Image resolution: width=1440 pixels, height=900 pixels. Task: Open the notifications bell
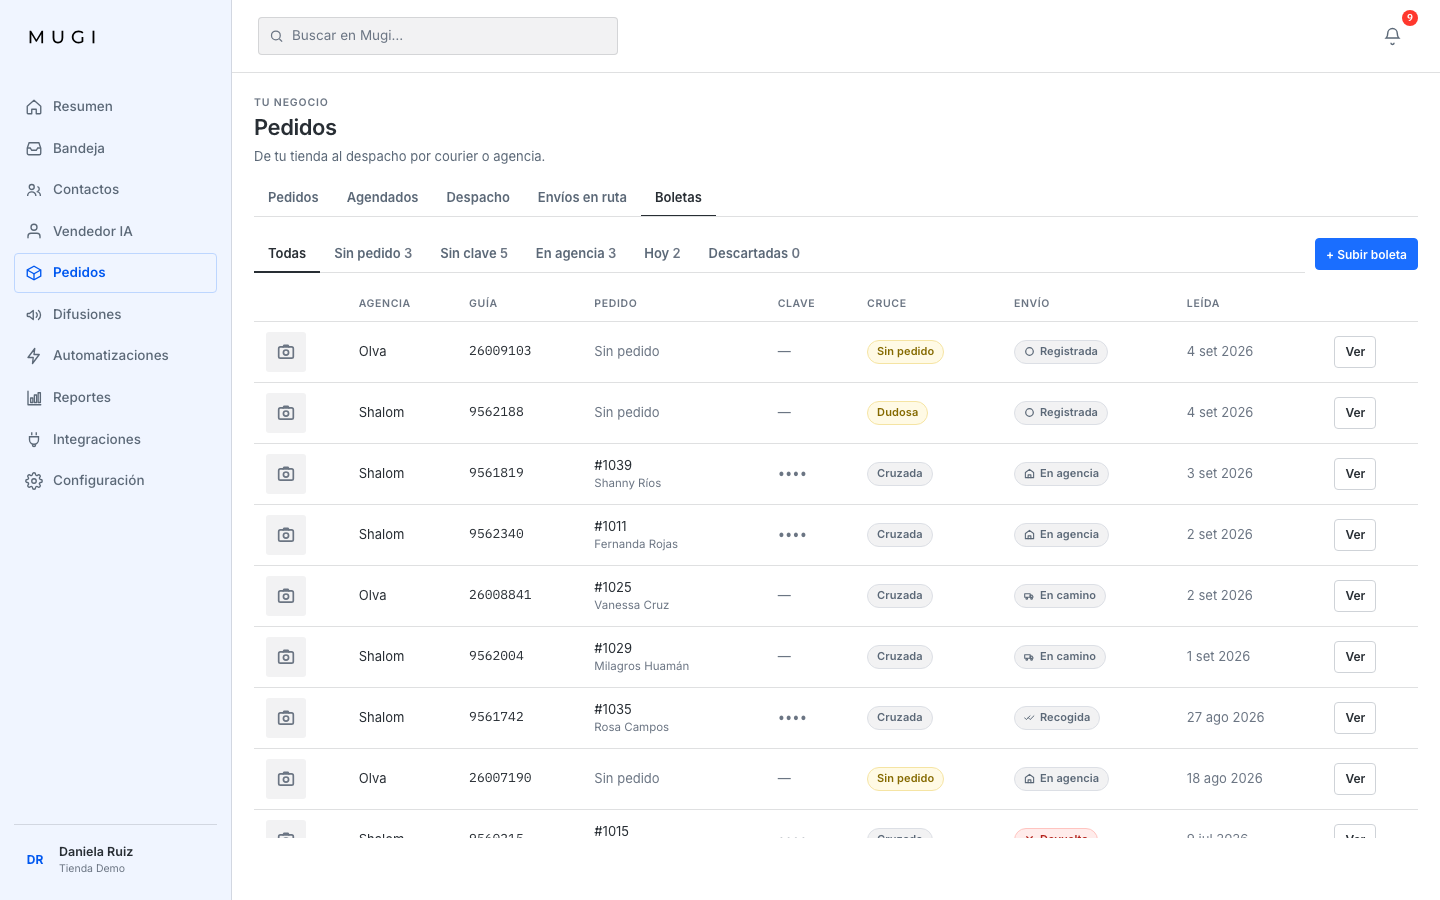(1392, 36)
